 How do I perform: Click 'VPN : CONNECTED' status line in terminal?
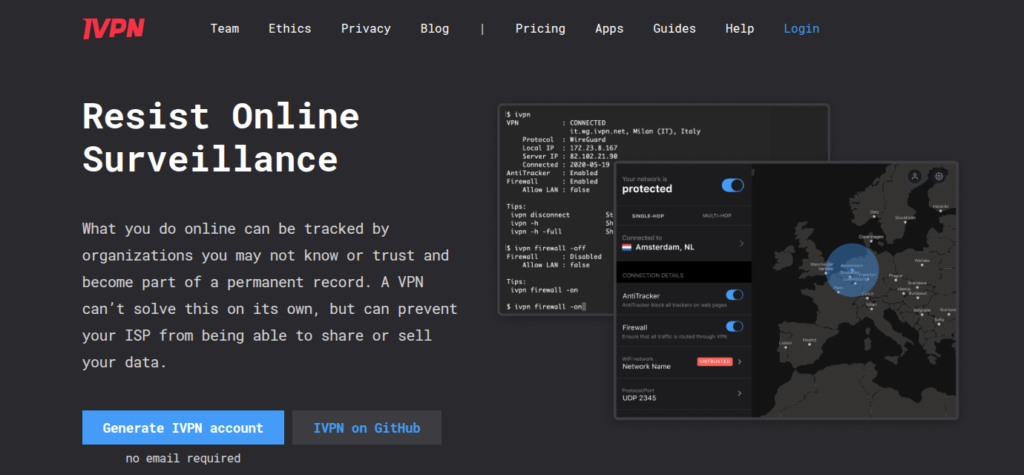tap(556, 123)
